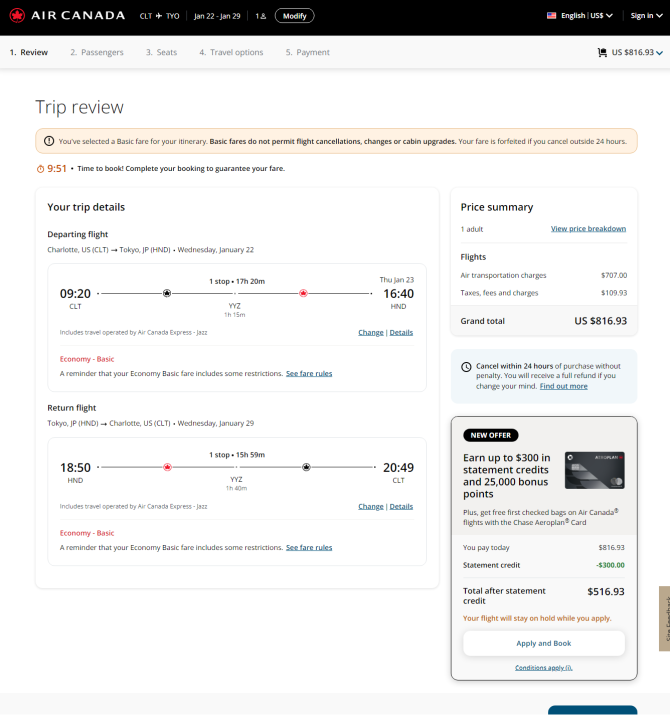
Task: Click Details for the departing flight
Action: (401, 332)
